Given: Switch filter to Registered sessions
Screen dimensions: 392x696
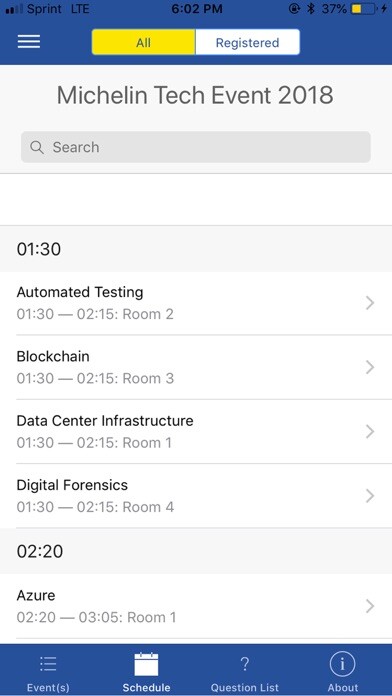Looking at the screenshot, I should tap(247, 43).
